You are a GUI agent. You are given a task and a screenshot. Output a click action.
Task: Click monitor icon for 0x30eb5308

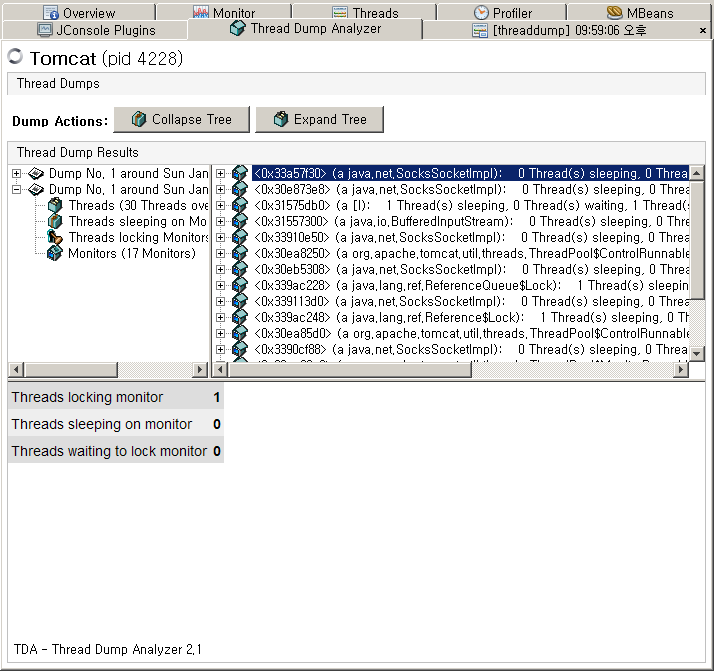tap(240, 269)
